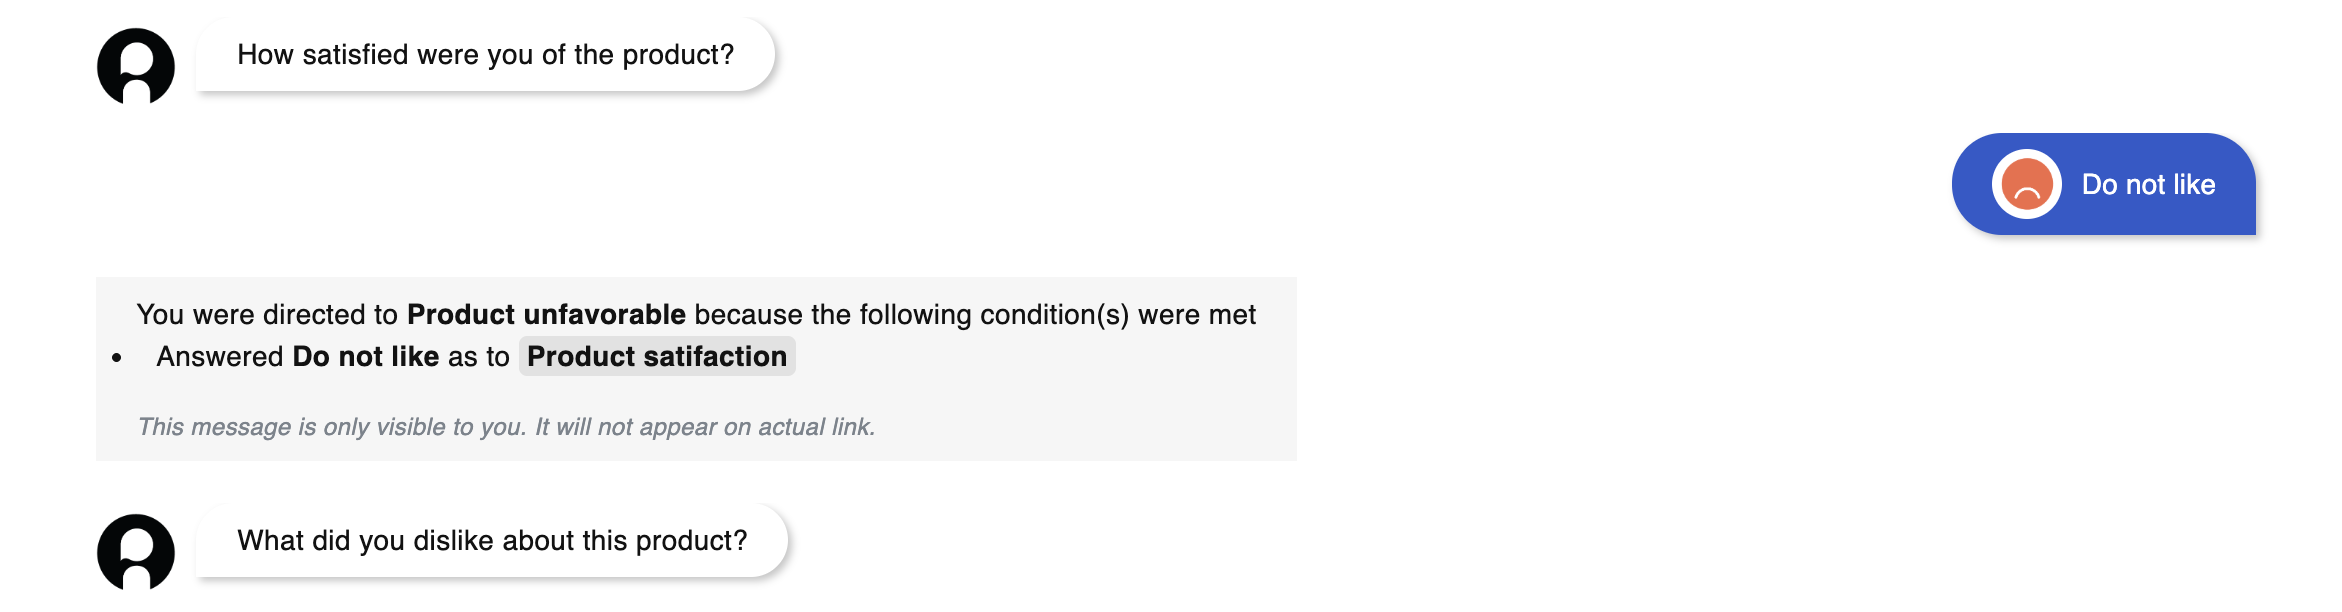
Task: Click the "You were directed to" text
Action: [268, 315]
